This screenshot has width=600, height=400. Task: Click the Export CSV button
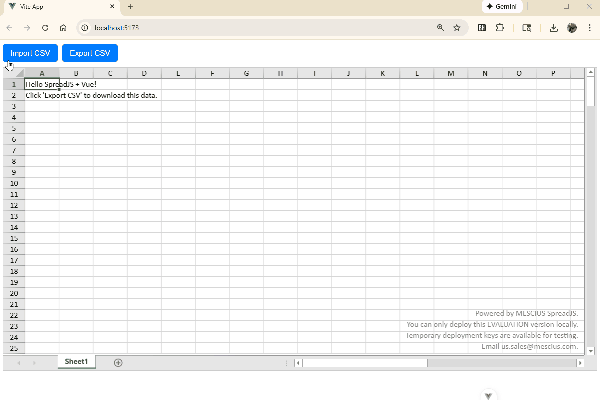coord(90,53)
